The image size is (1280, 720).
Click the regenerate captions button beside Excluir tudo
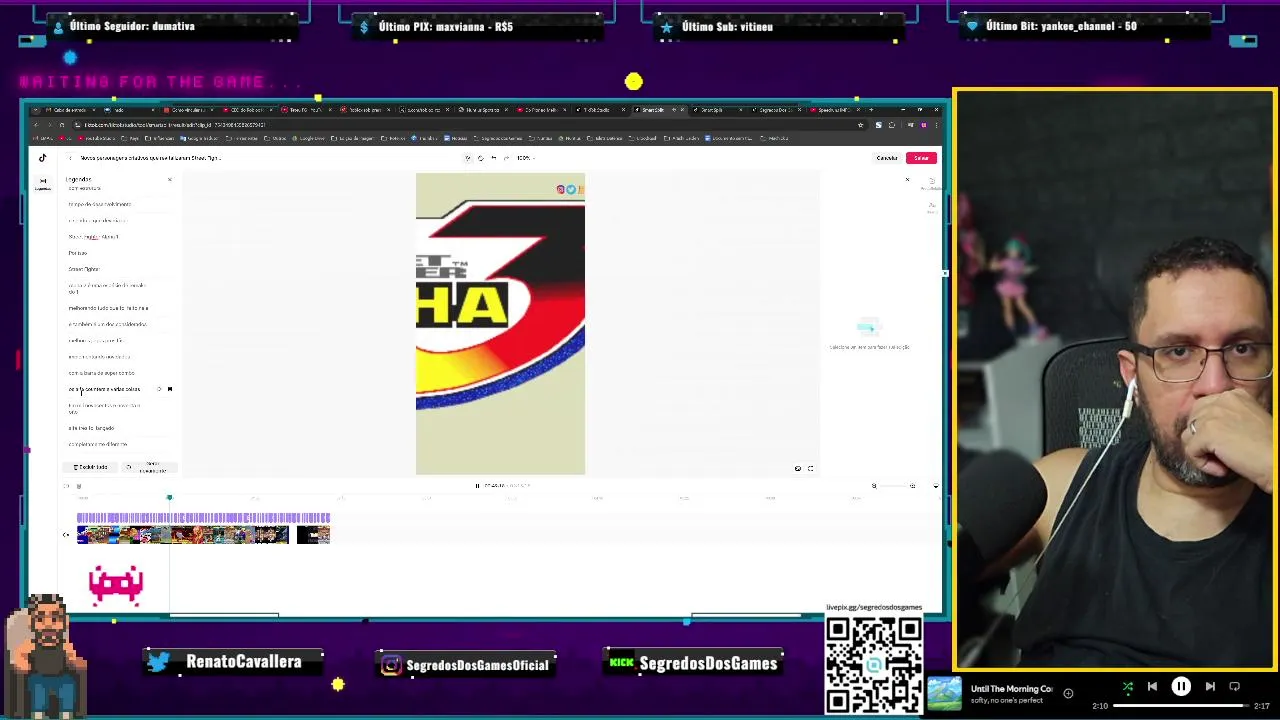click(x=147, y=467)
